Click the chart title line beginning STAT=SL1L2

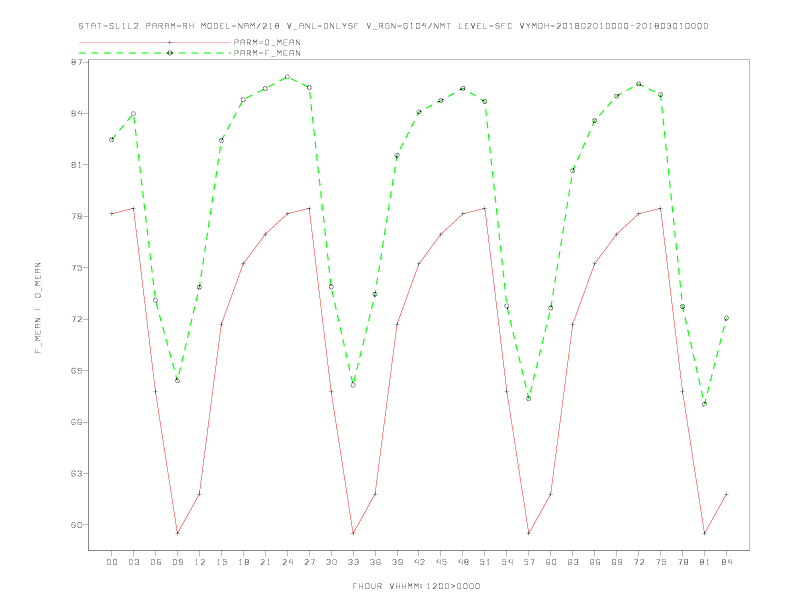tap(393, 26)
